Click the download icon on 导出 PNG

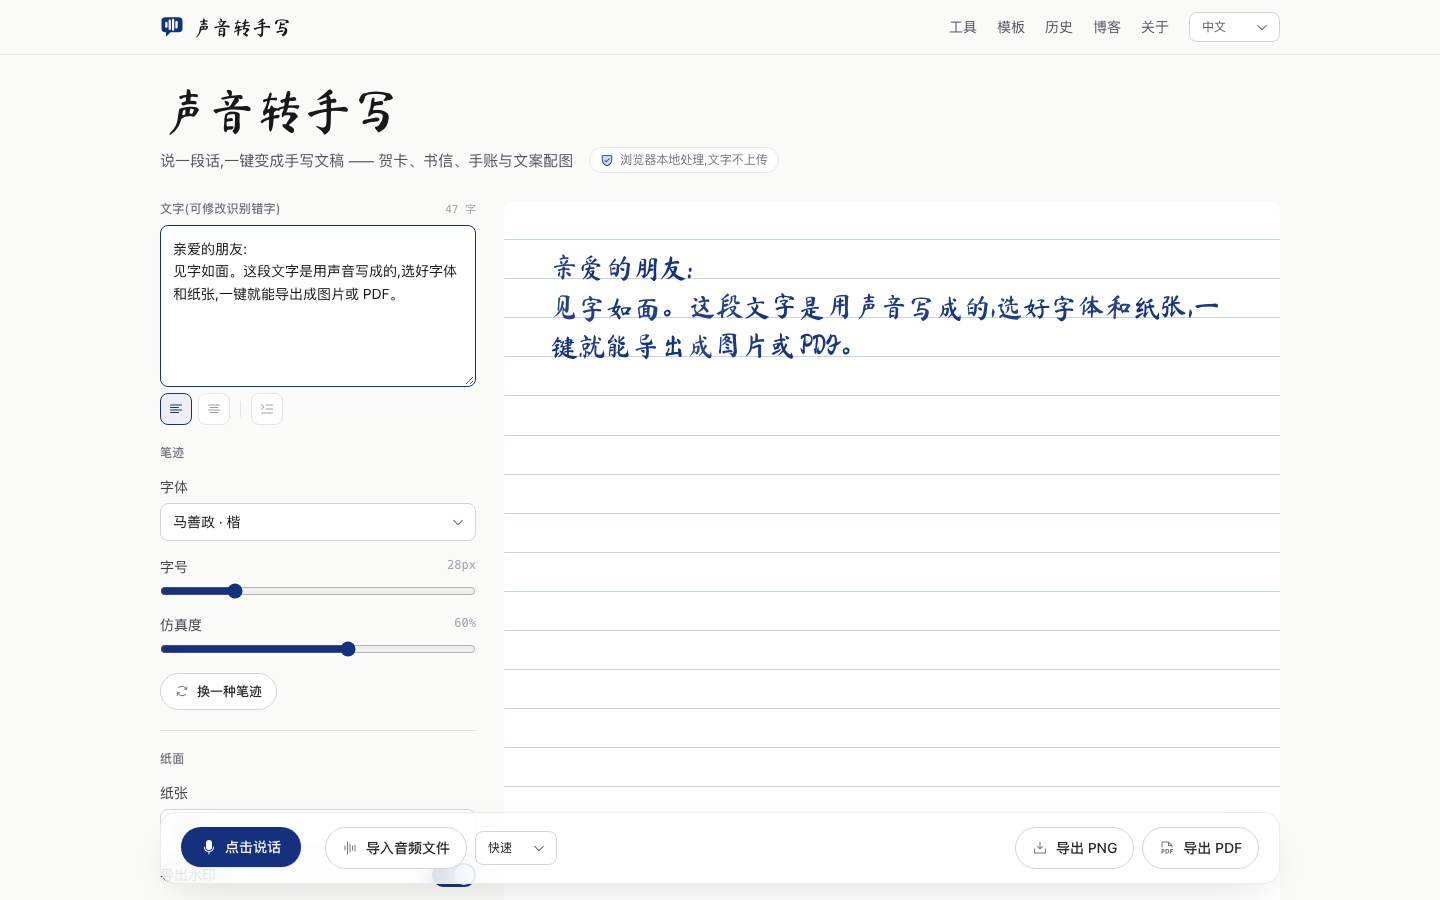(x=1040, y=848)
